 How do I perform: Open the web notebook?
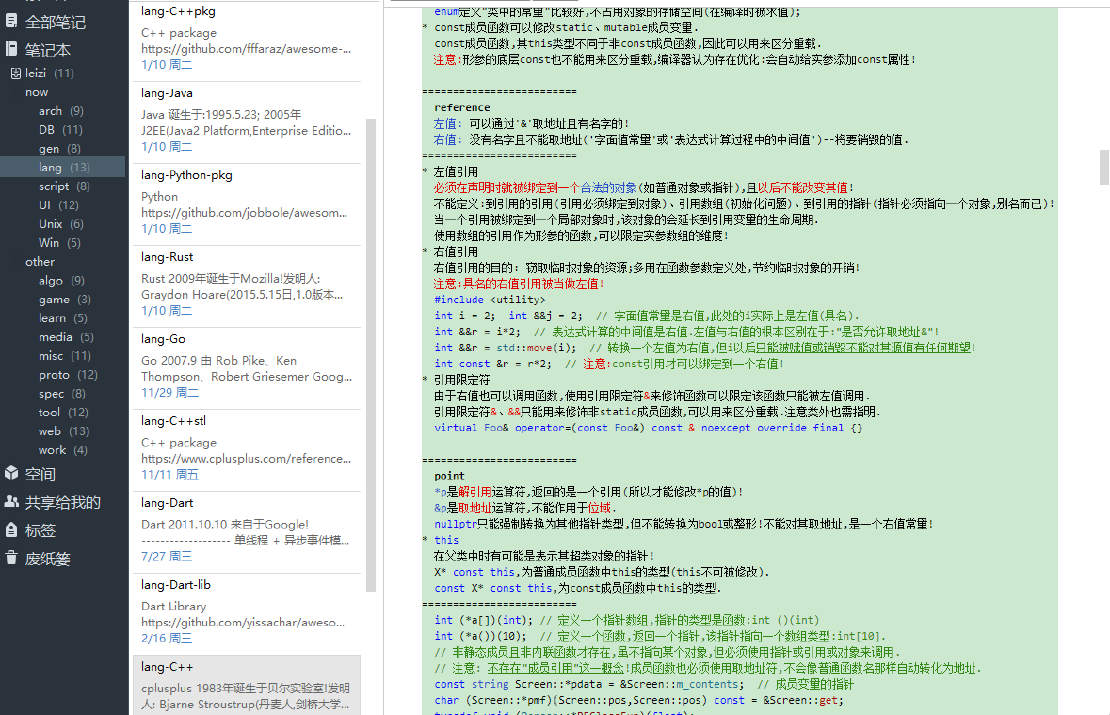click(62, 431)
